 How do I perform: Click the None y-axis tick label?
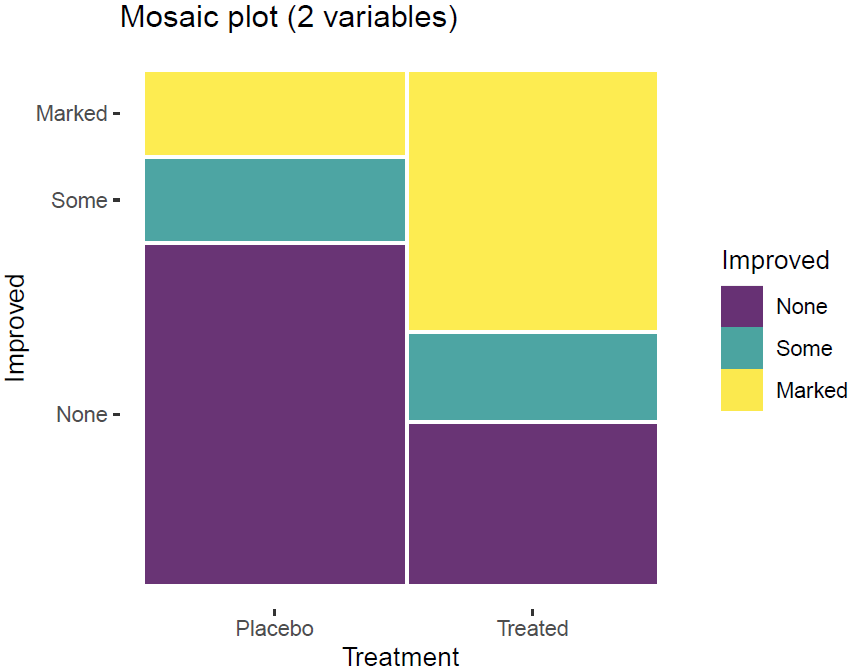coord(81,414)
